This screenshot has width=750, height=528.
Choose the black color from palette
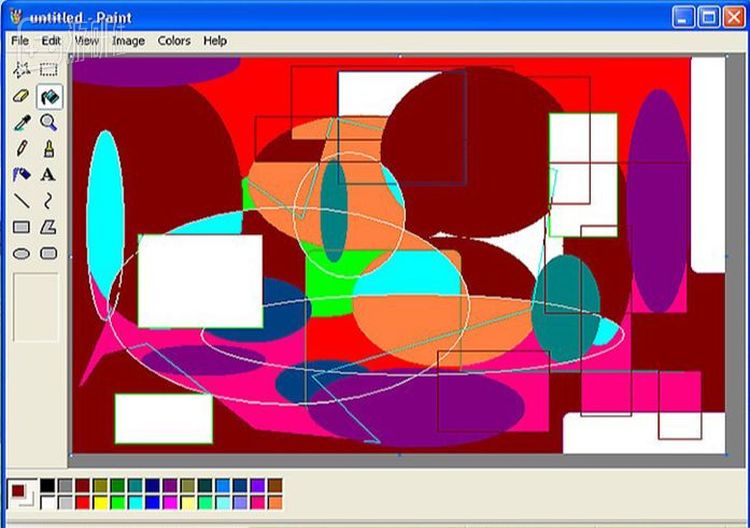(47, 486)
